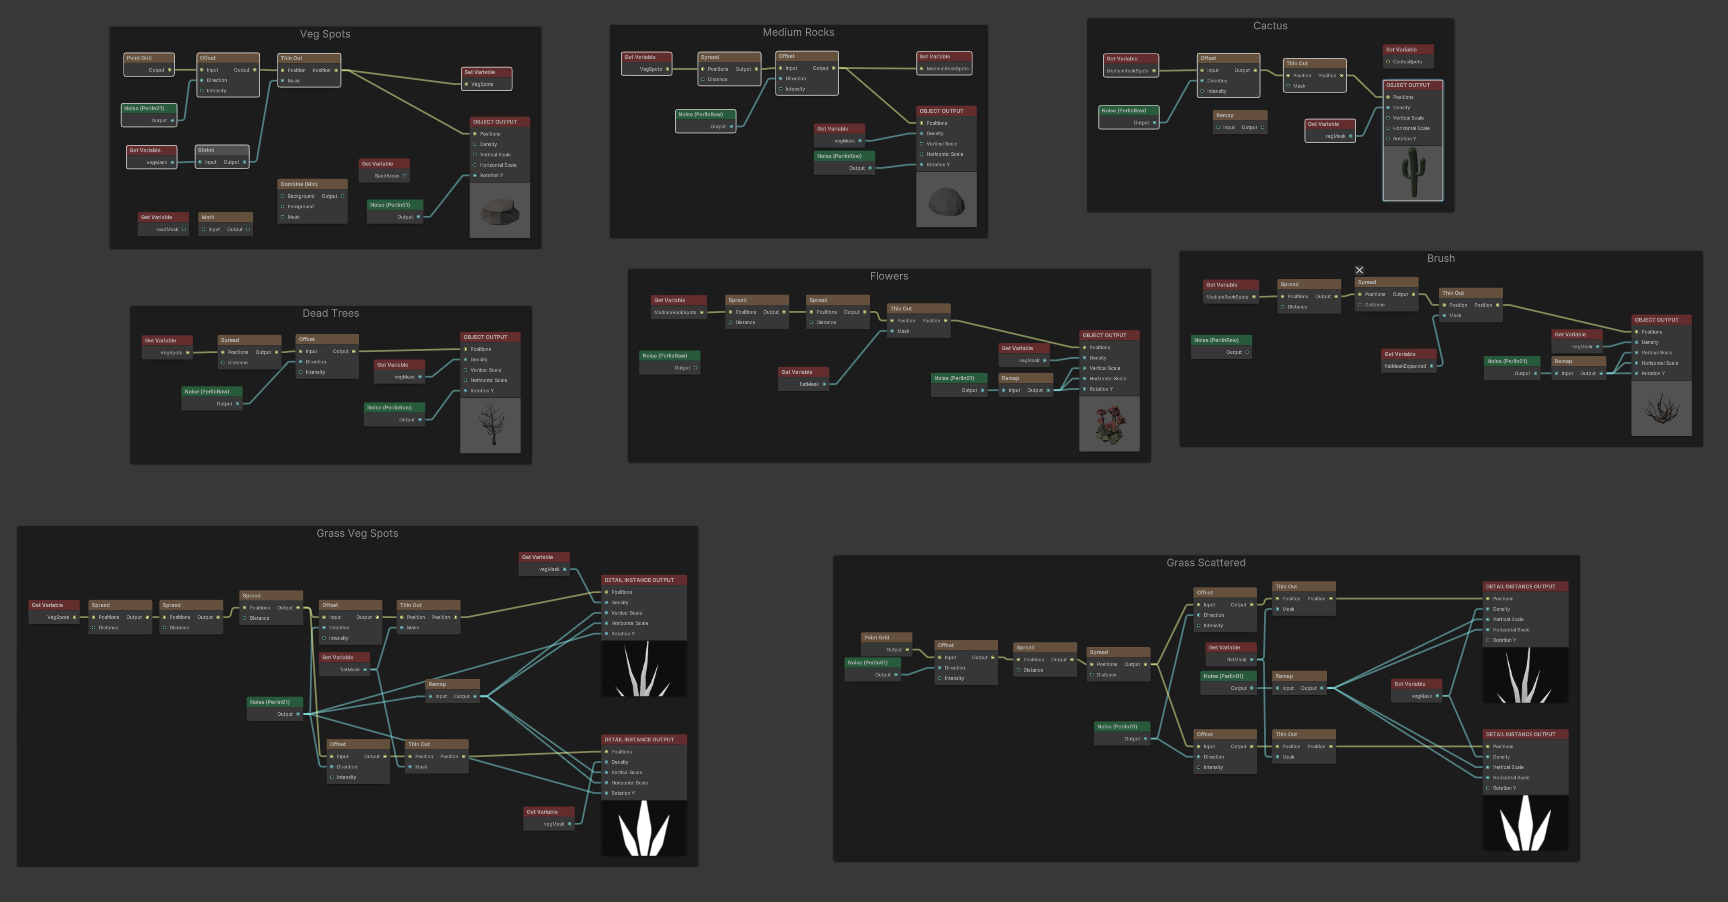The width and height of the screenshot is (1728, 902).
Task: Click the rock preview thumbnail in Veg Spots
Action: tap(500, 210)
